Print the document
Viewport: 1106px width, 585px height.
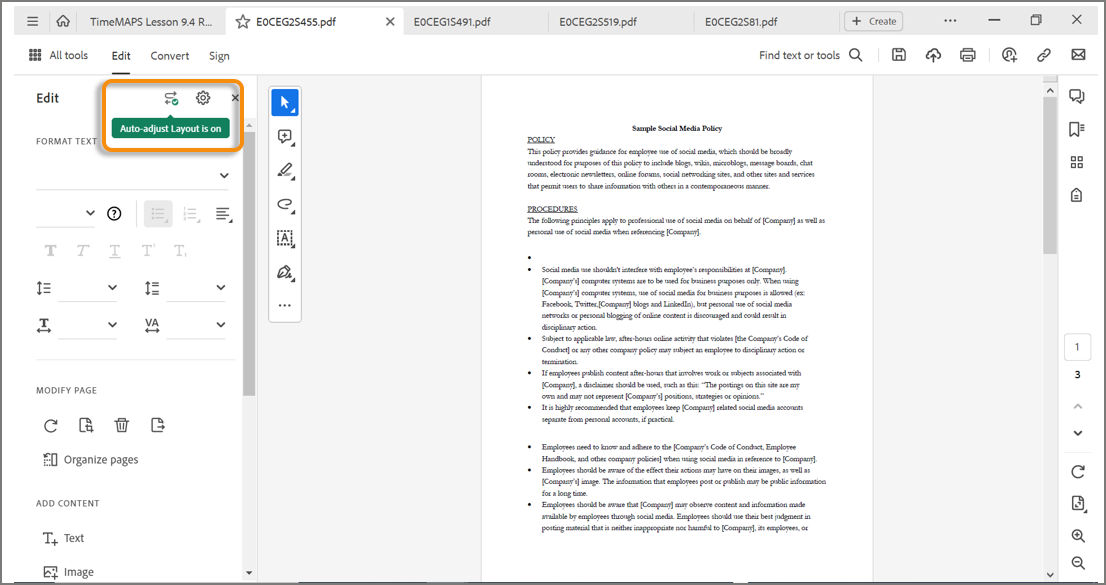point(968,55)
